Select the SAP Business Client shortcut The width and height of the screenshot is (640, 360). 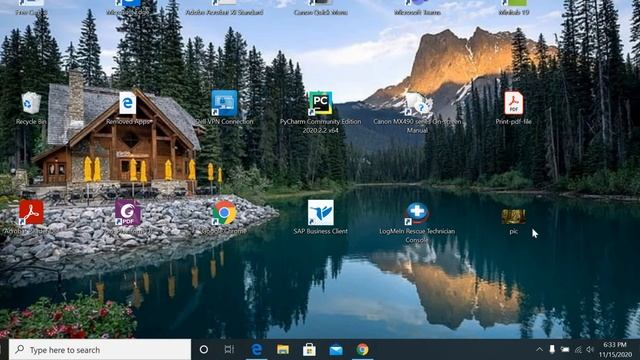point(320,212)
